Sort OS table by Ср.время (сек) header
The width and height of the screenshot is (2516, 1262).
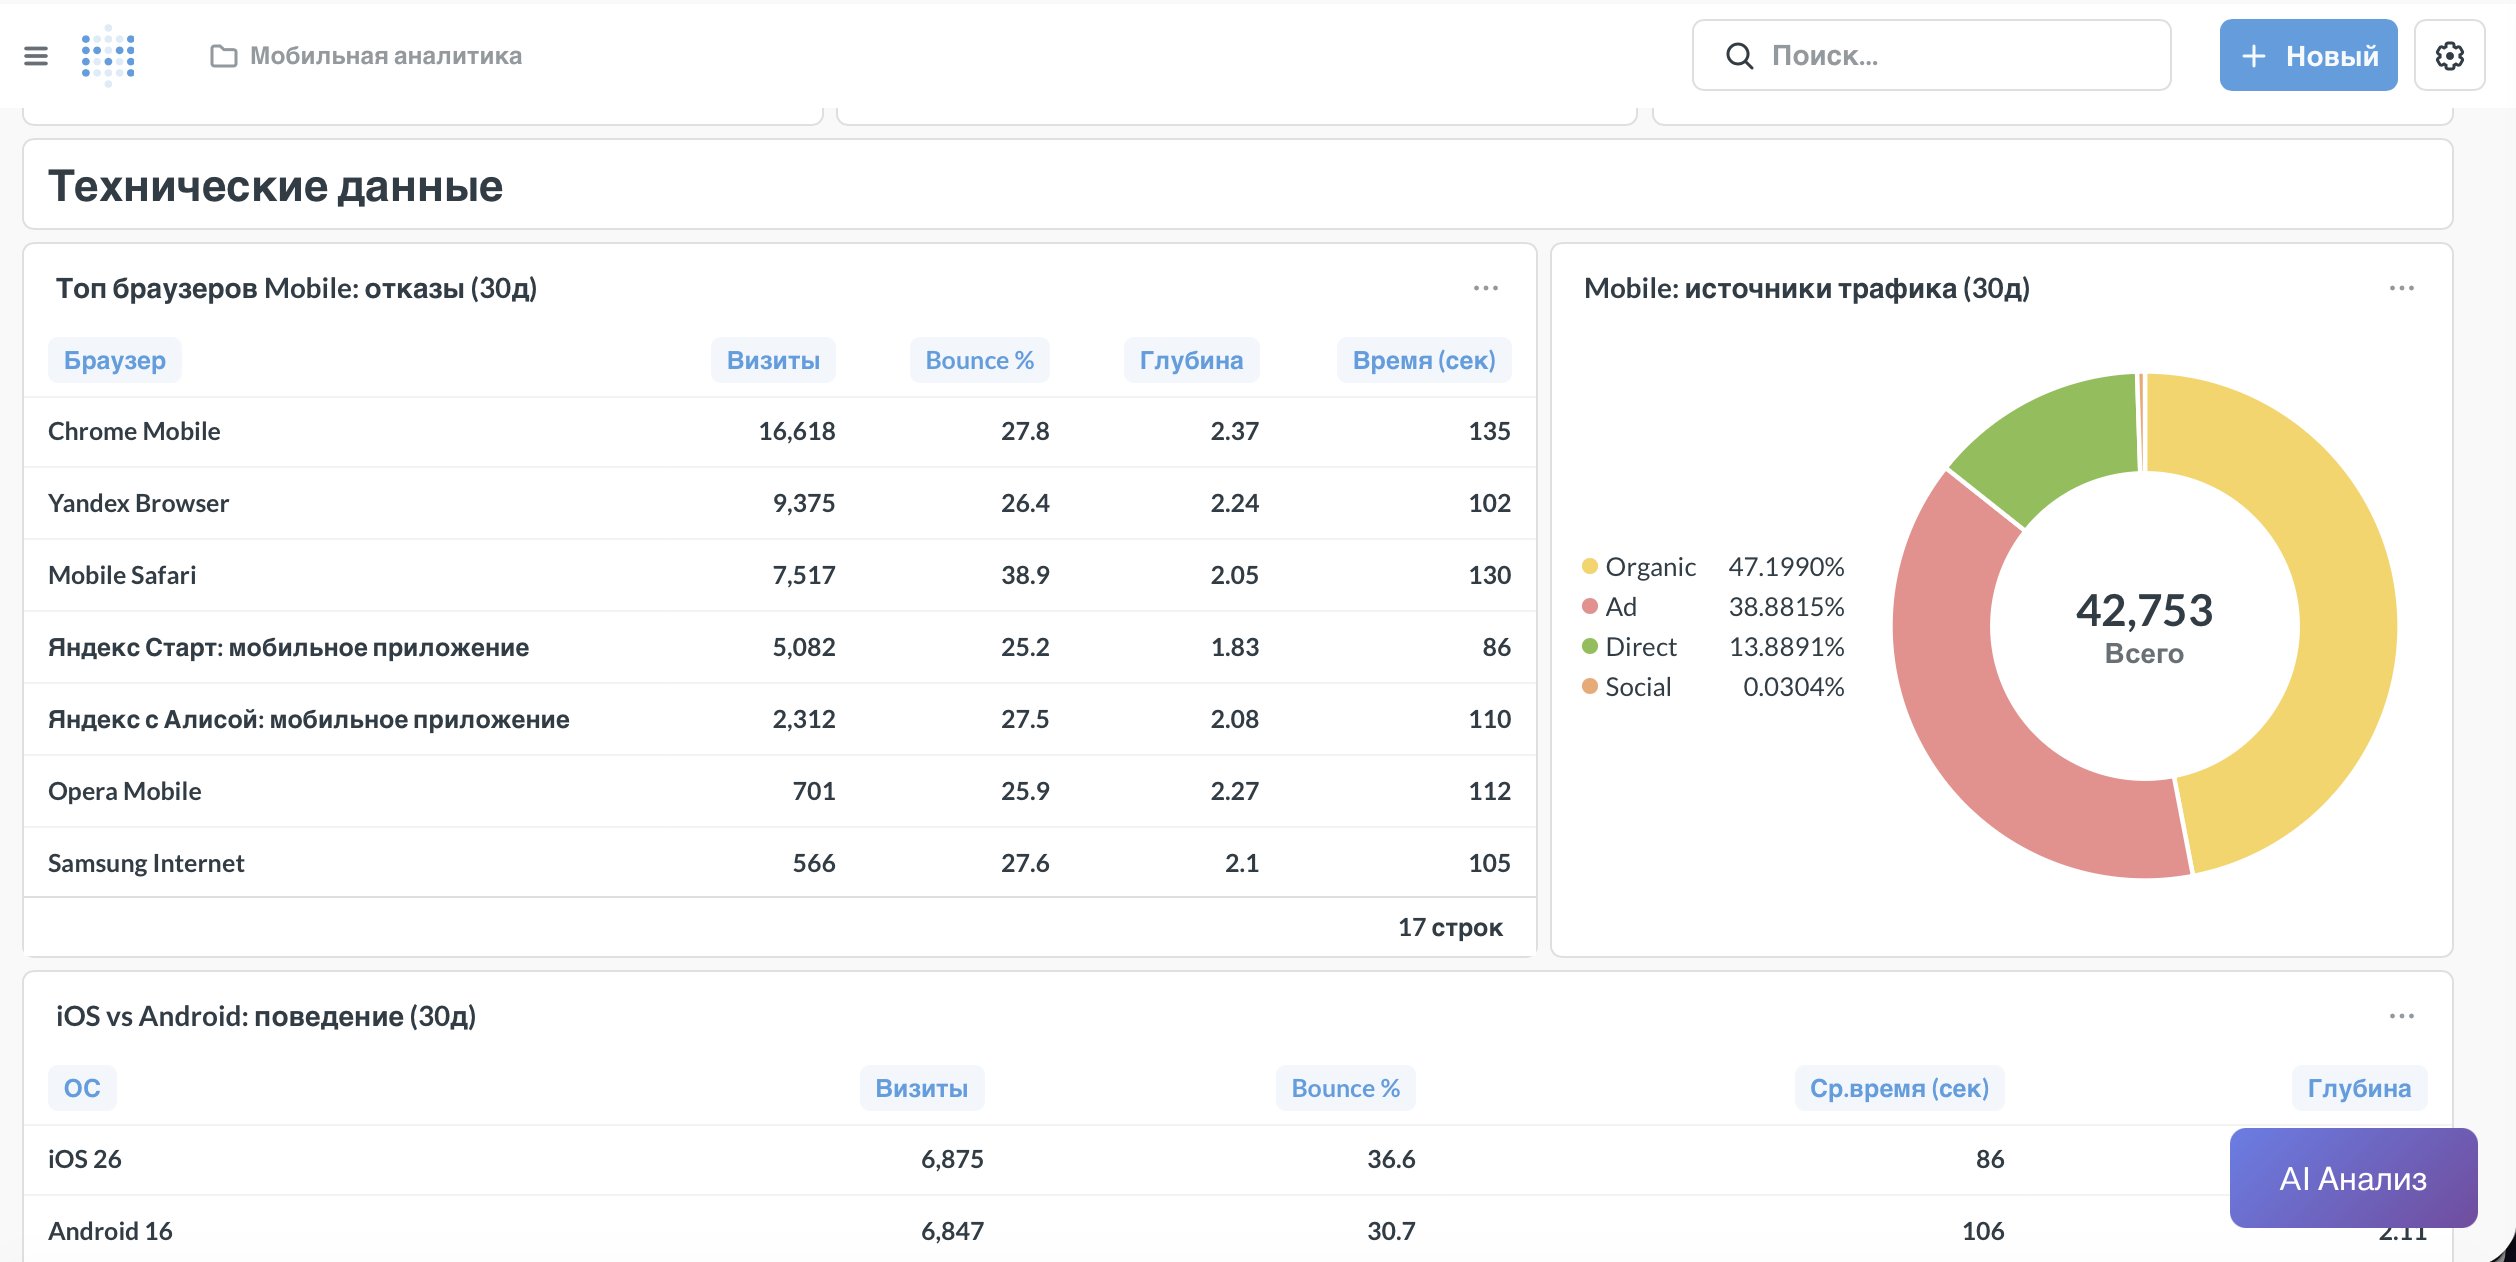(x=1898, y=1088)
